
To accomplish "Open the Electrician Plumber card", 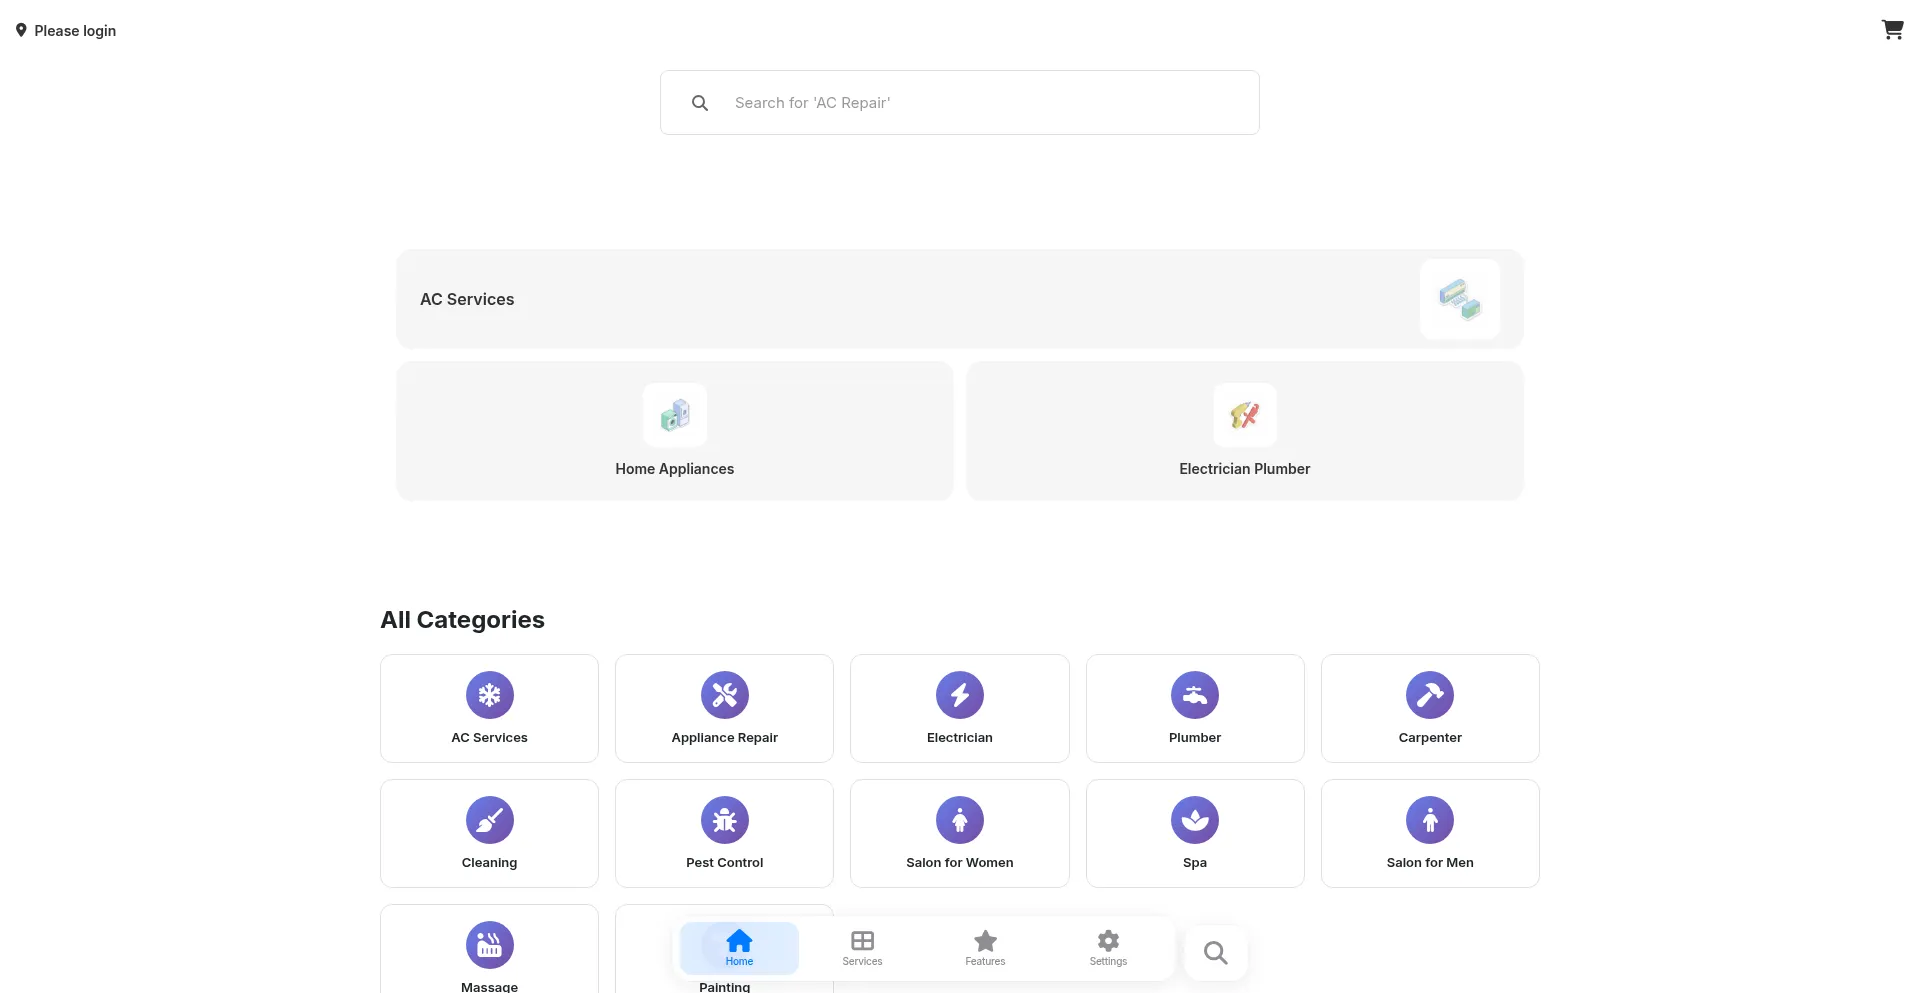I will 1244,431.
